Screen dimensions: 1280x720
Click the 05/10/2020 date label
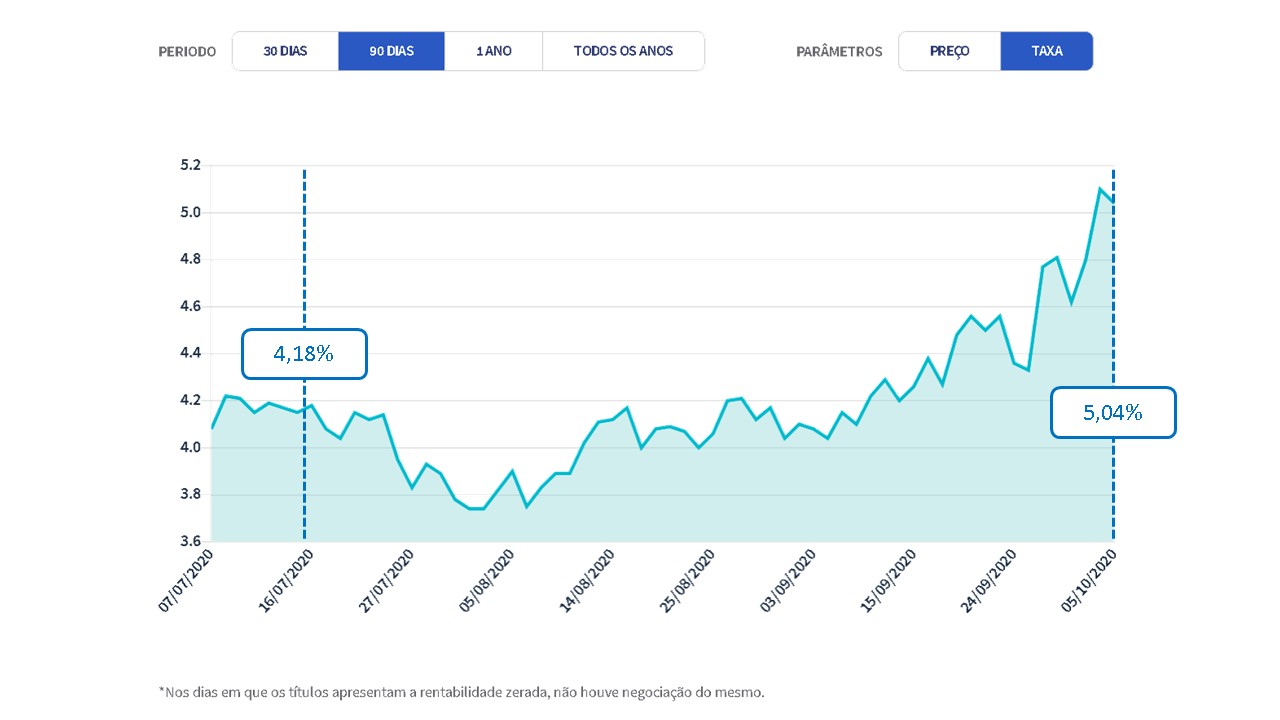(1087, 581)
